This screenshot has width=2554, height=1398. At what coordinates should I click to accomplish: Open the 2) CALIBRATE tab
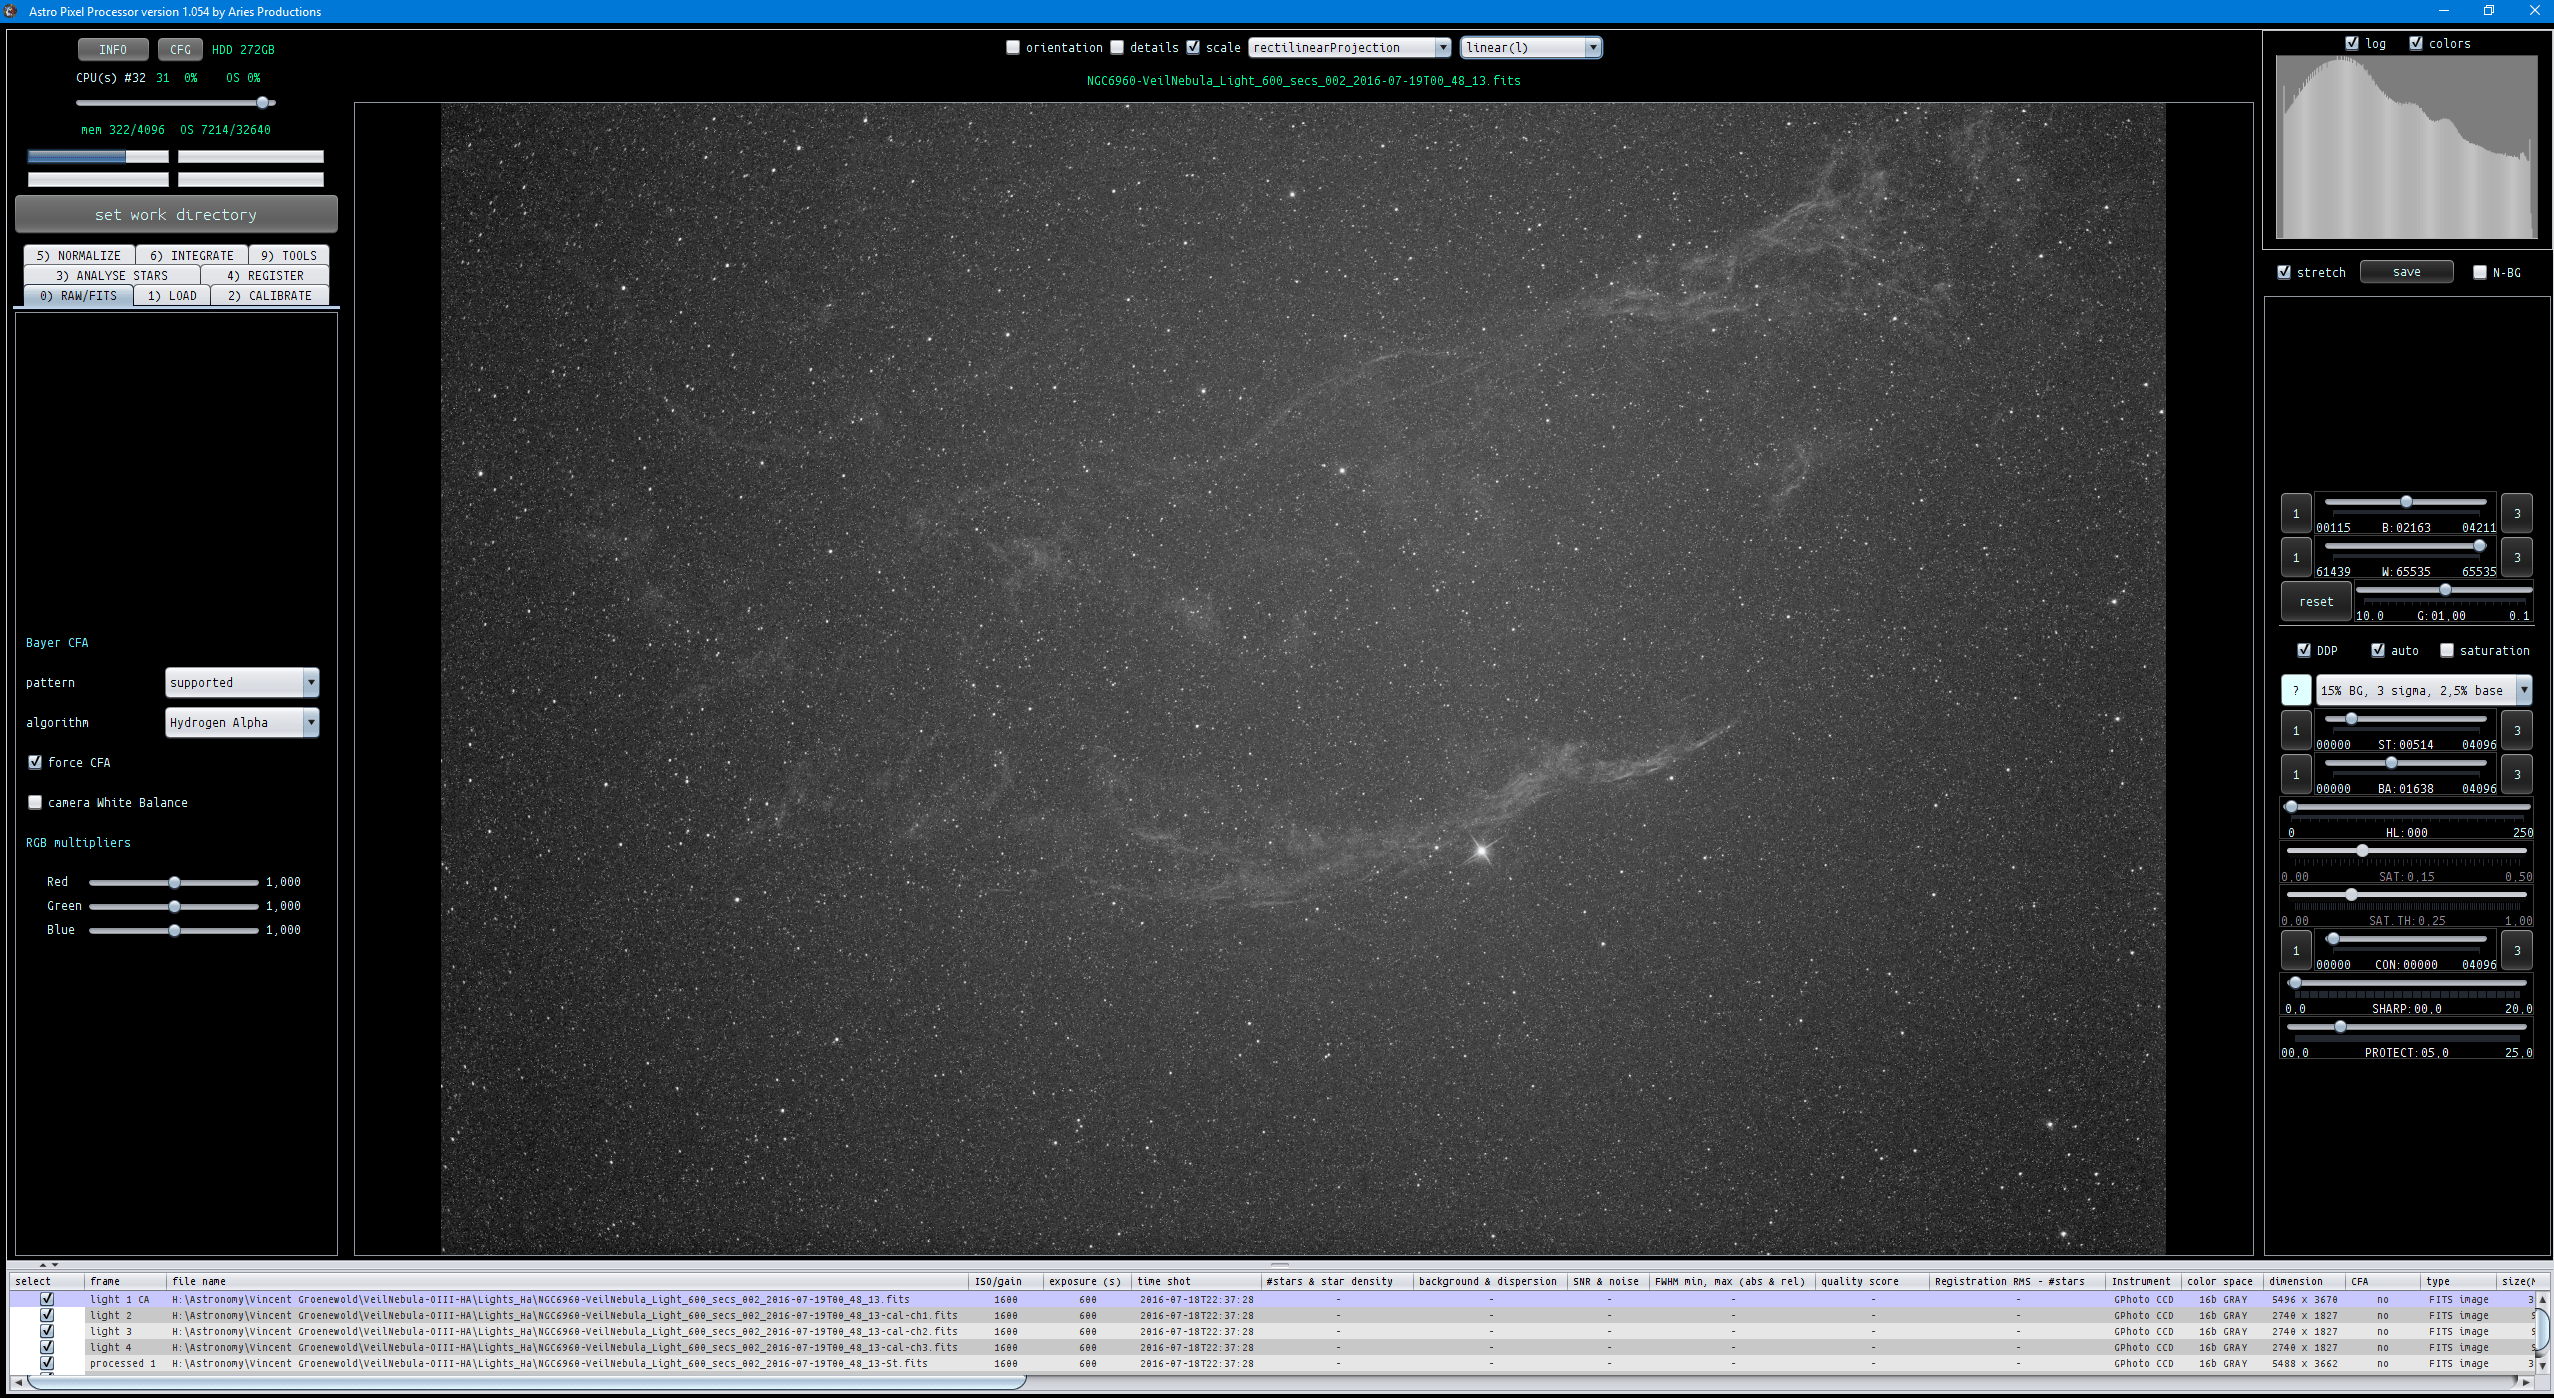270,295
